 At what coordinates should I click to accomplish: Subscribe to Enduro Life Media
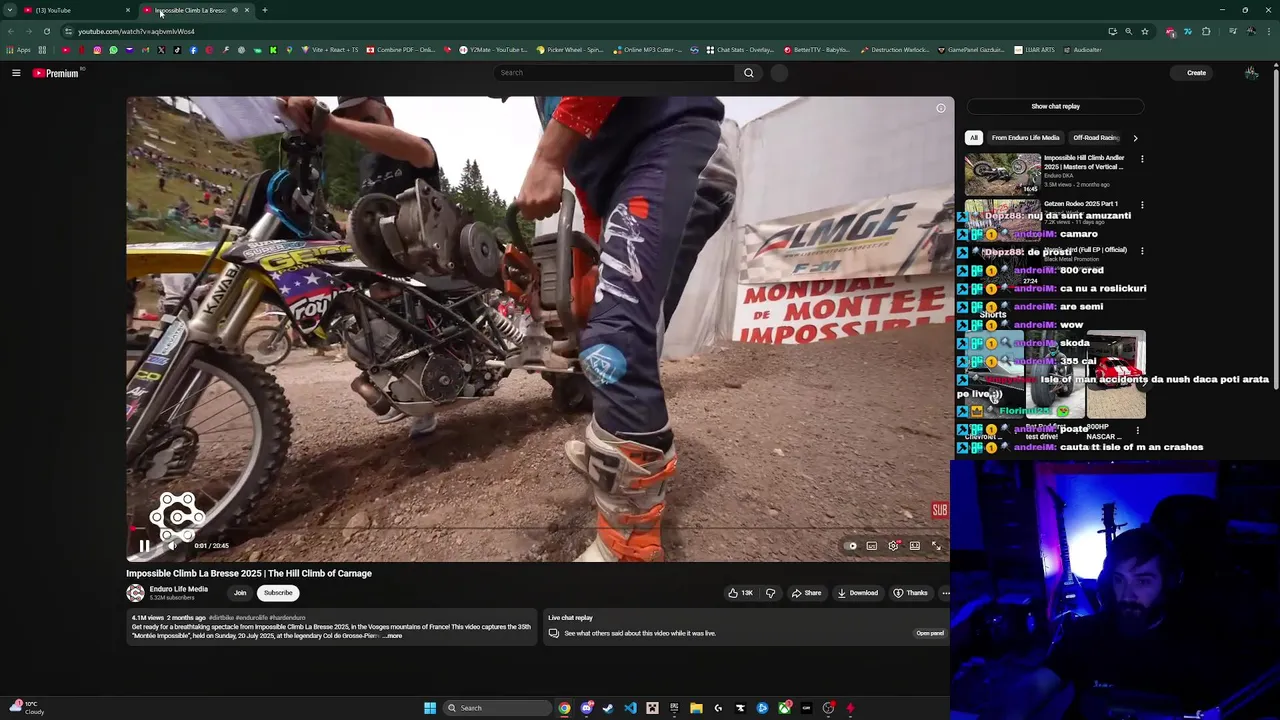click(x=278, y=593)
